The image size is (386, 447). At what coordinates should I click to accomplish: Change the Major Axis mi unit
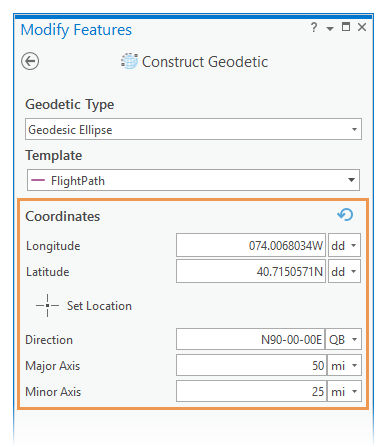(344, 365)
